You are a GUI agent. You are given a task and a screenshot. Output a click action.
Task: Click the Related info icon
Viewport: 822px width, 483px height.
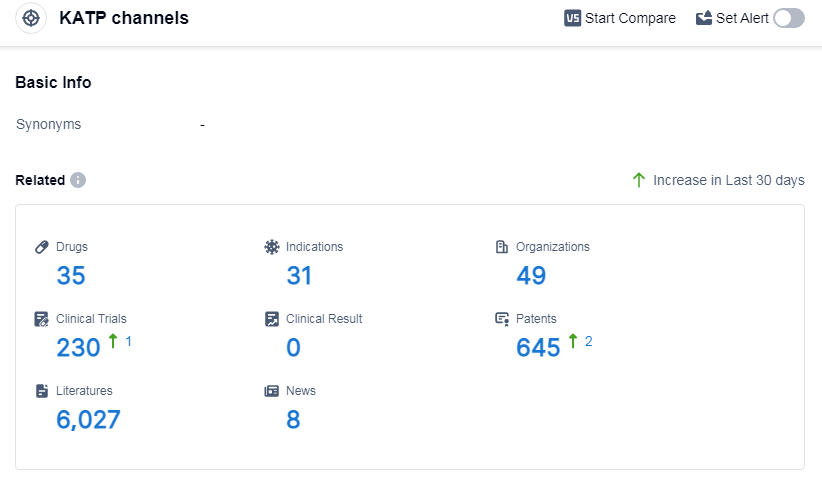pos(78,180)
